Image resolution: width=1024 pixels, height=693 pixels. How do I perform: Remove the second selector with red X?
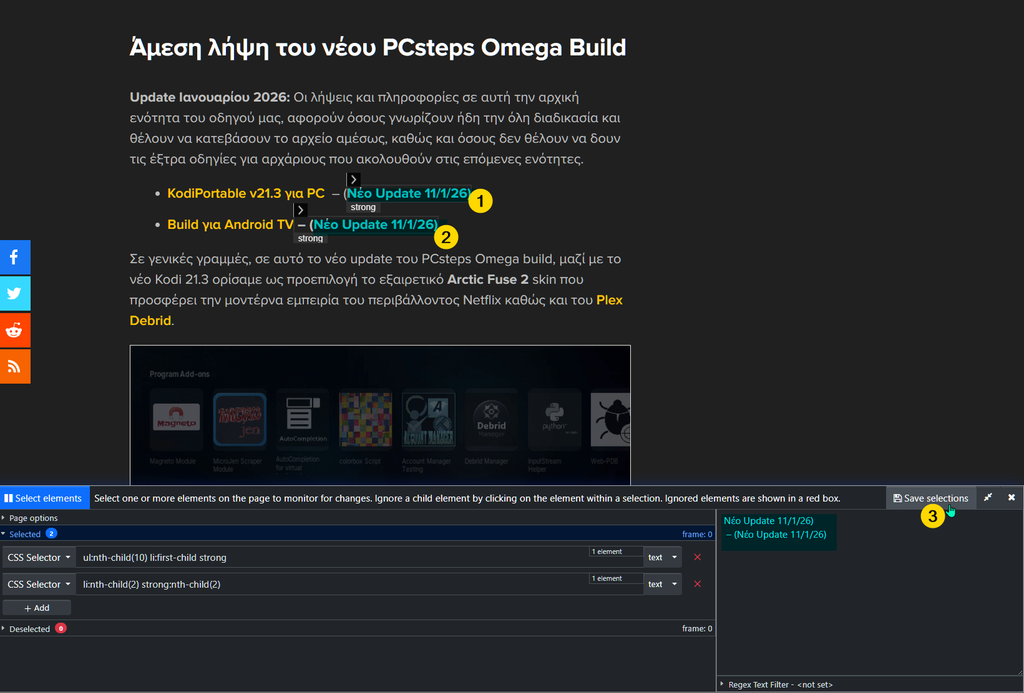(697, 584)
